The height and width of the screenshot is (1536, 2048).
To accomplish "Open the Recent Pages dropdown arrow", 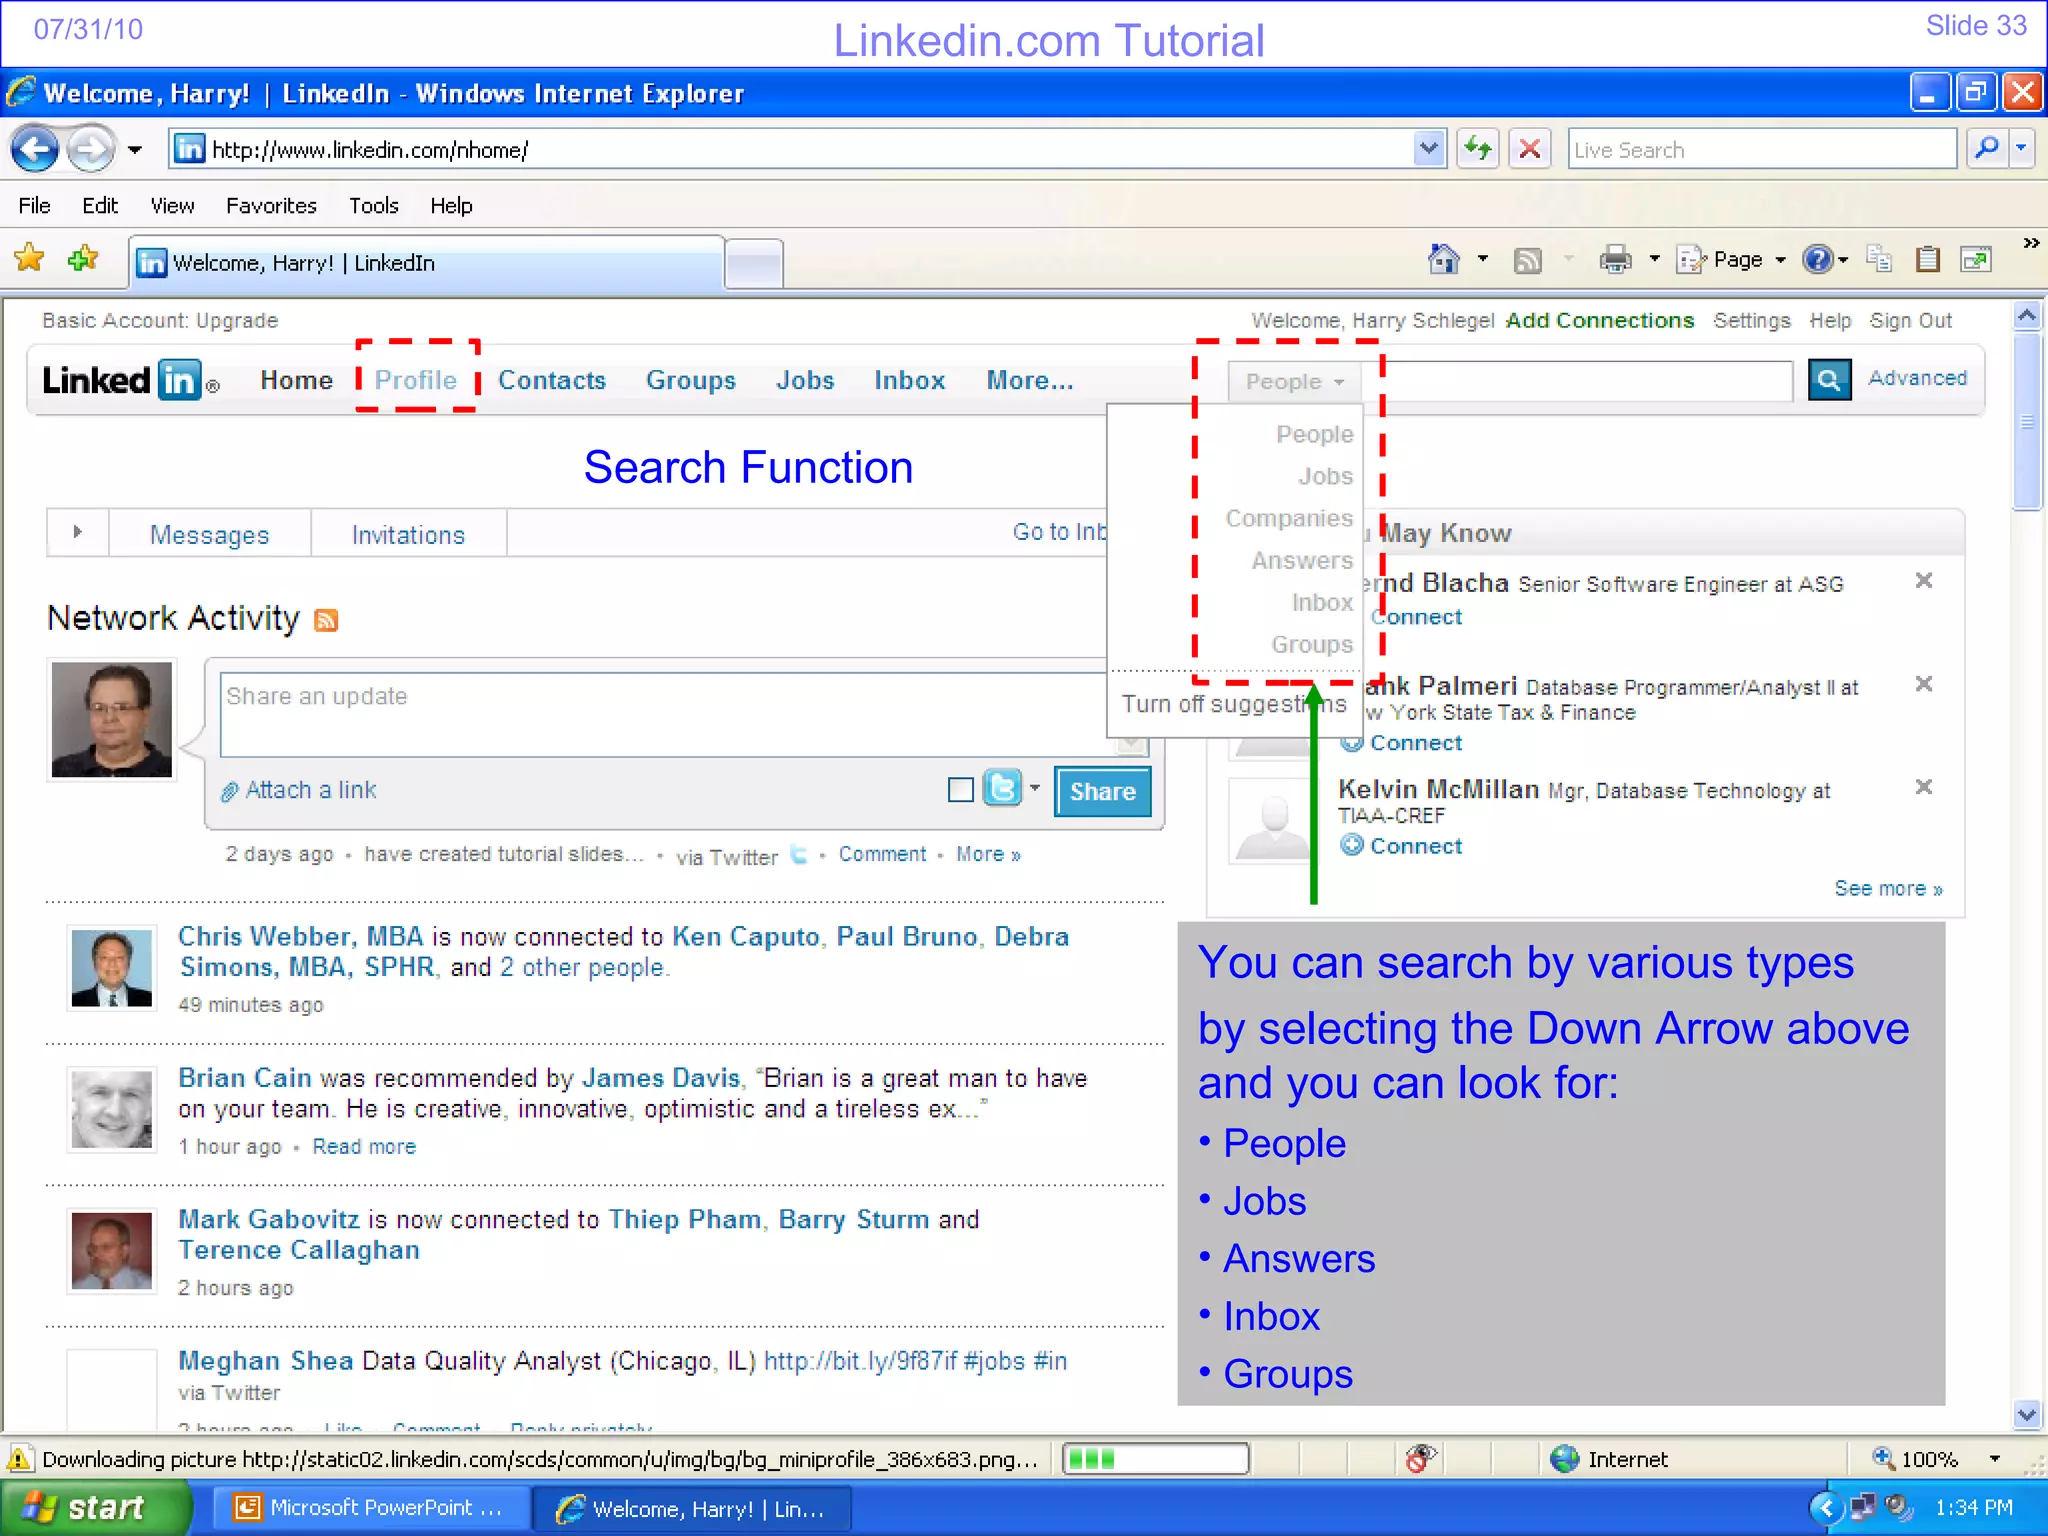I will click(134, 150).
